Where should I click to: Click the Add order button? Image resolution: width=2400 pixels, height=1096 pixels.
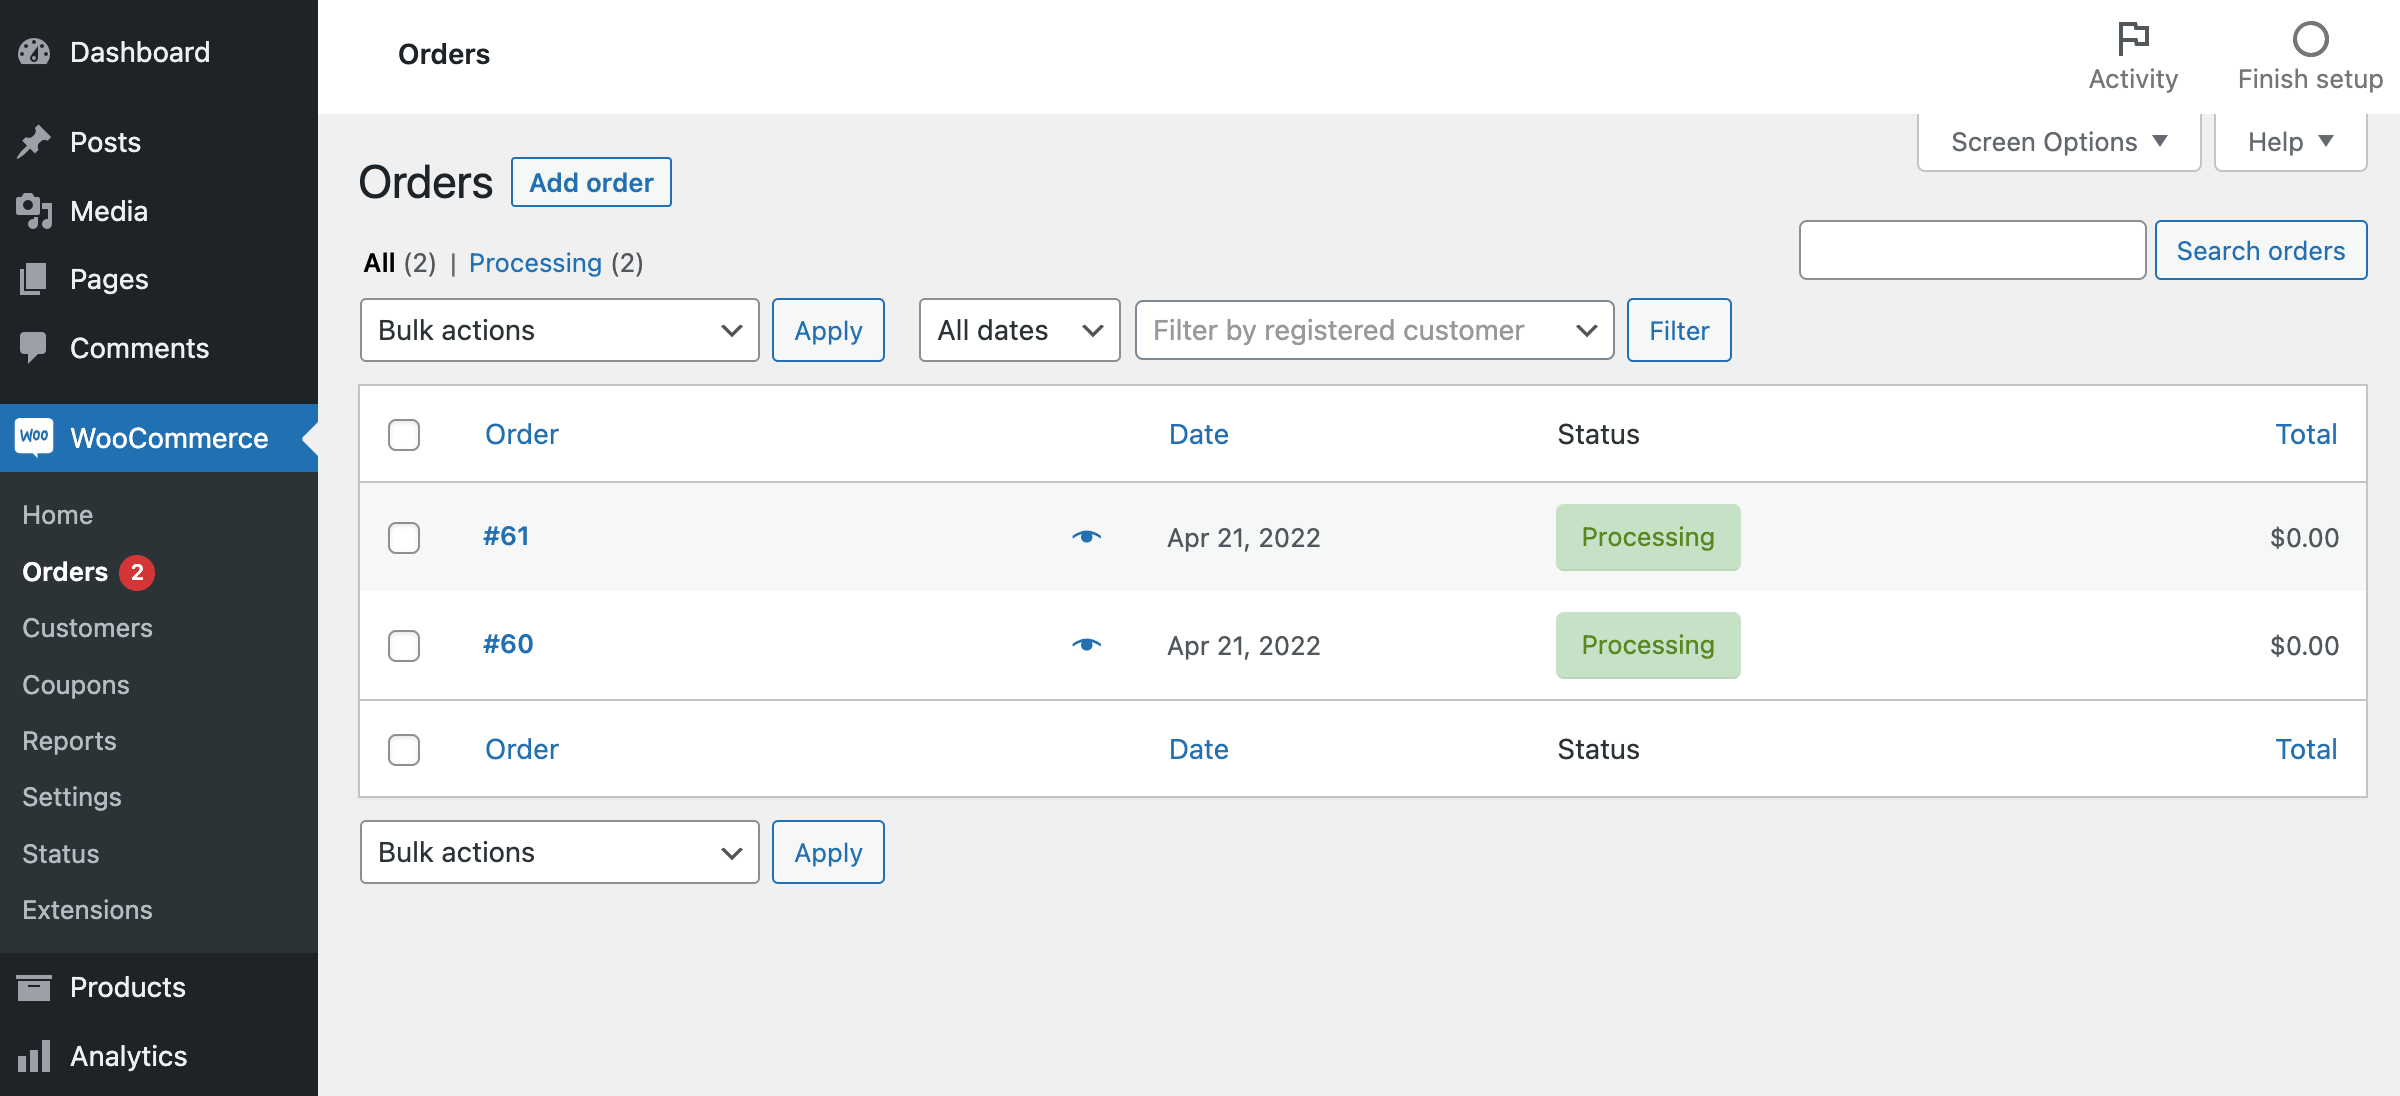coord(591,183)
